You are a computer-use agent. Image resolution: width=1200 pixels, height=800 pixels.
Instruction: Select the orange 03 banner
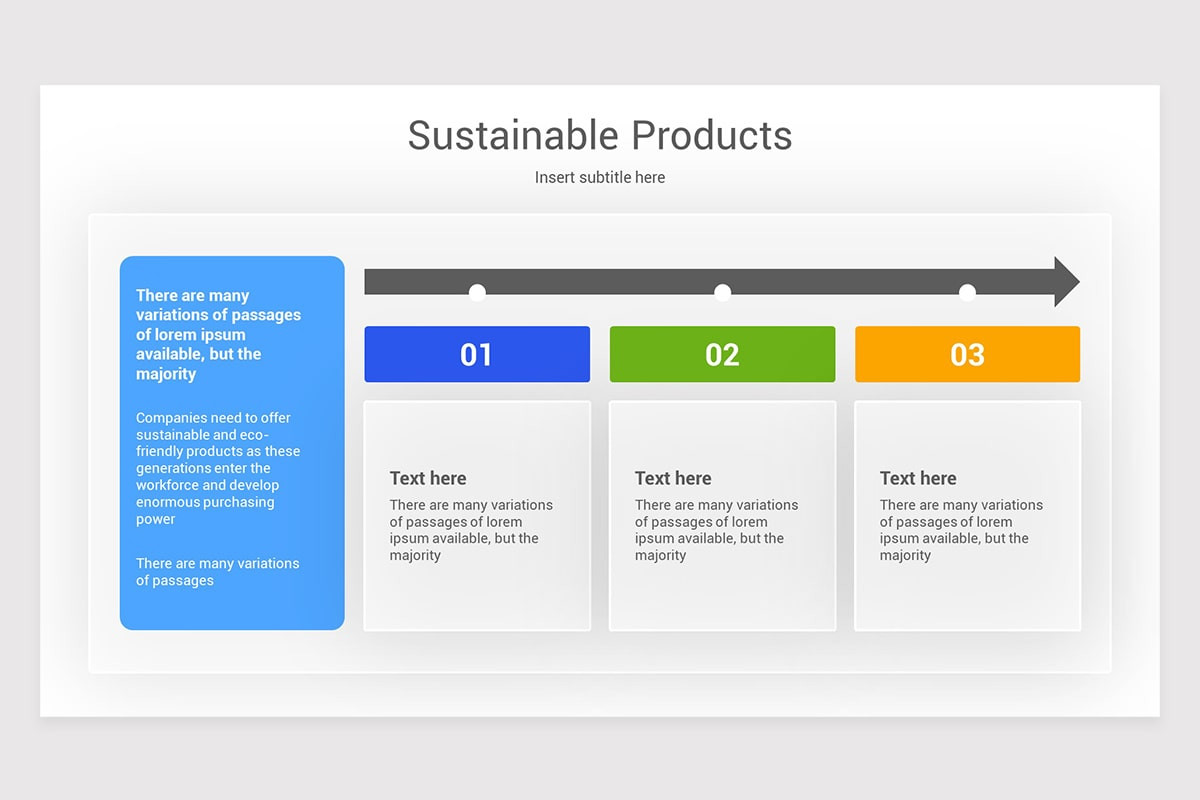click(967, 354)
